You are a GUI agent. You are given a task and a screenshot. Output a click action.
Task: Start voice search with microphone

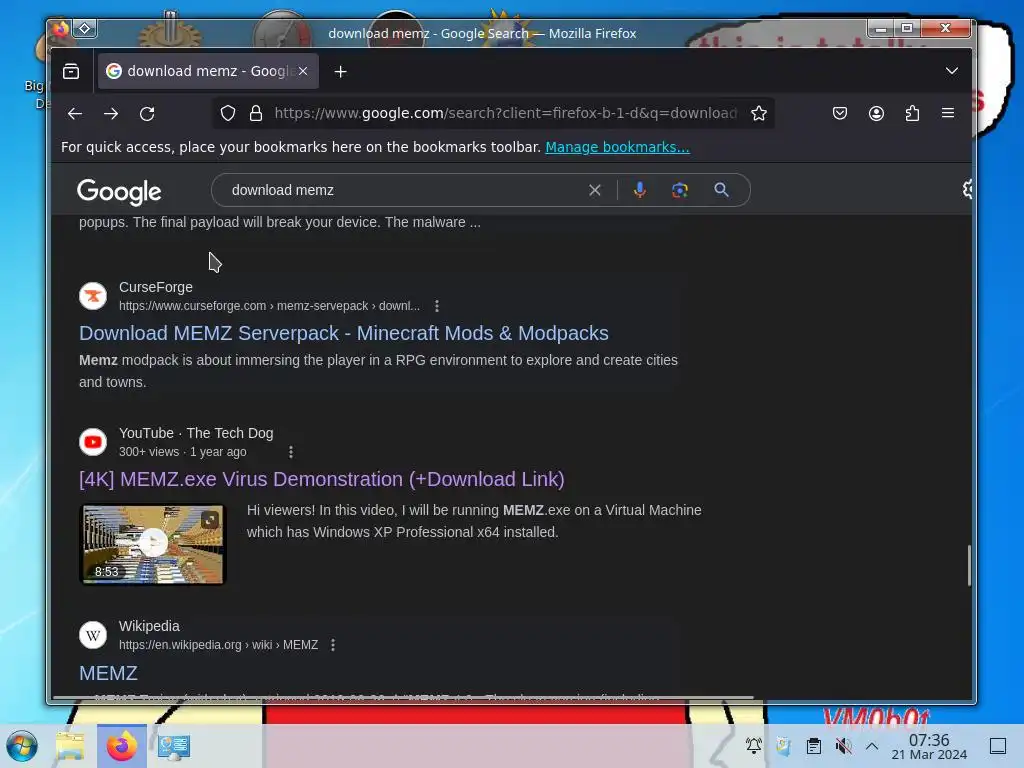[x=639, y=190]
